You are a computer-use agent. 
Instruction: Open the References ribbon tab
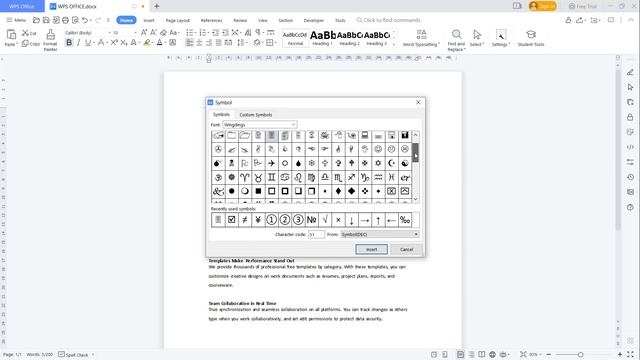pyautogui.click(x=211, y=20)
